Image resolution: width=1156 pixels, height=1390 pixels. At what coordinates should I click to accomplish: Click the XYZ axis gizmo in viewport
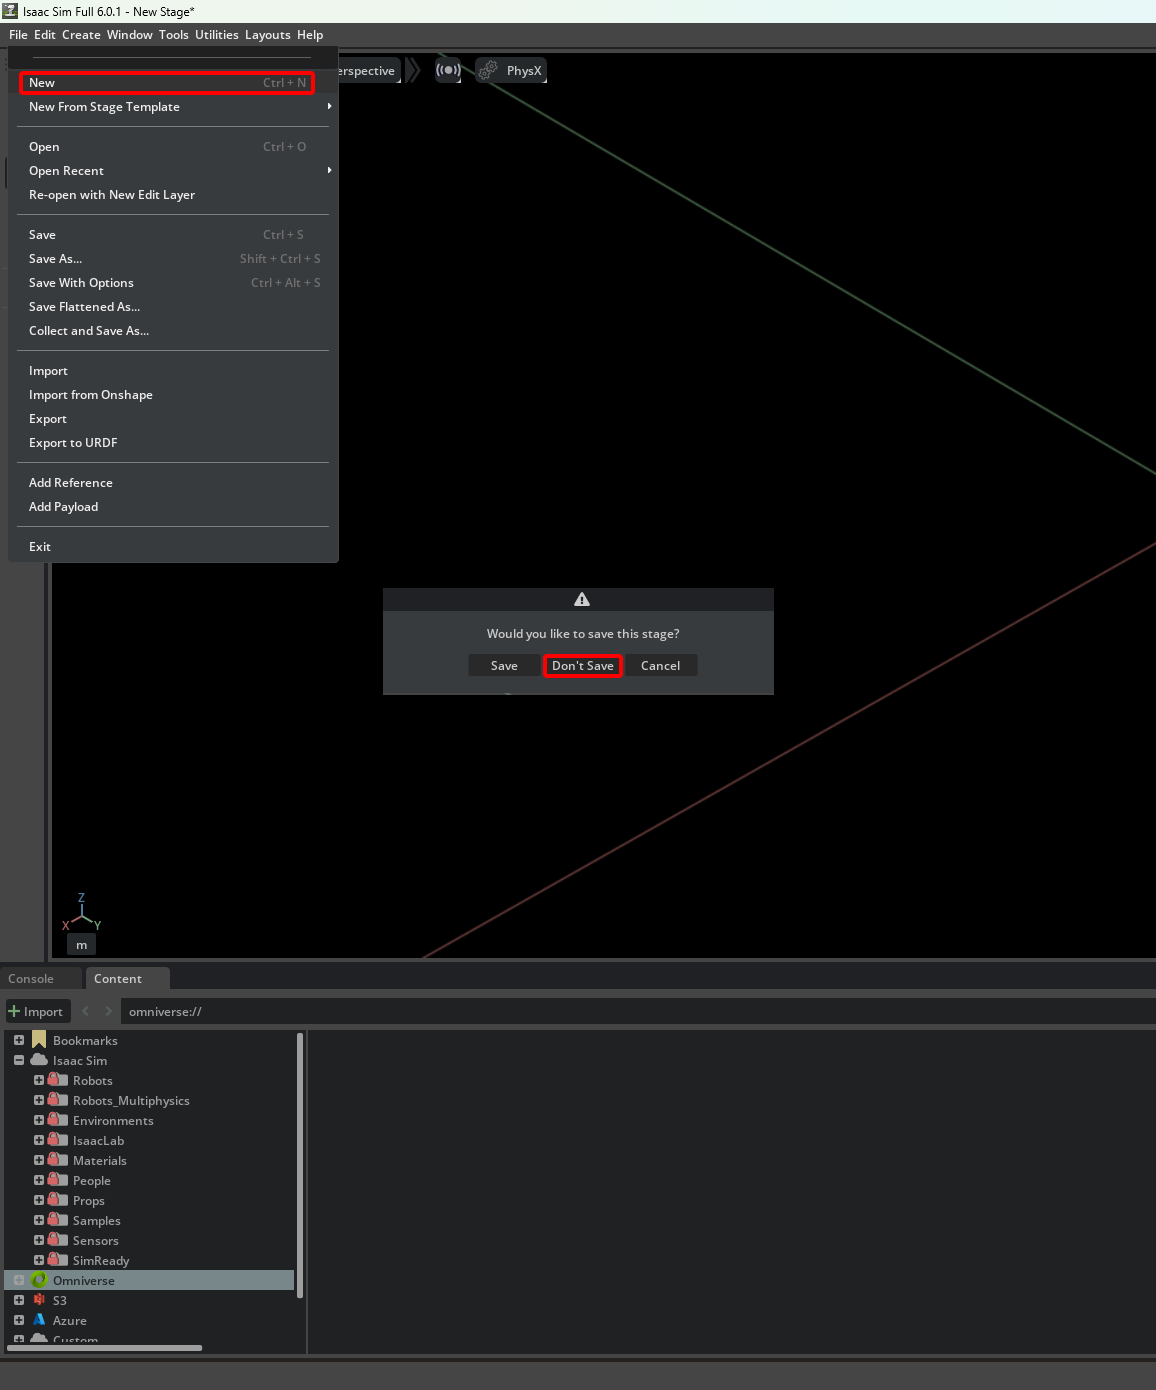(x=82, y=912)
